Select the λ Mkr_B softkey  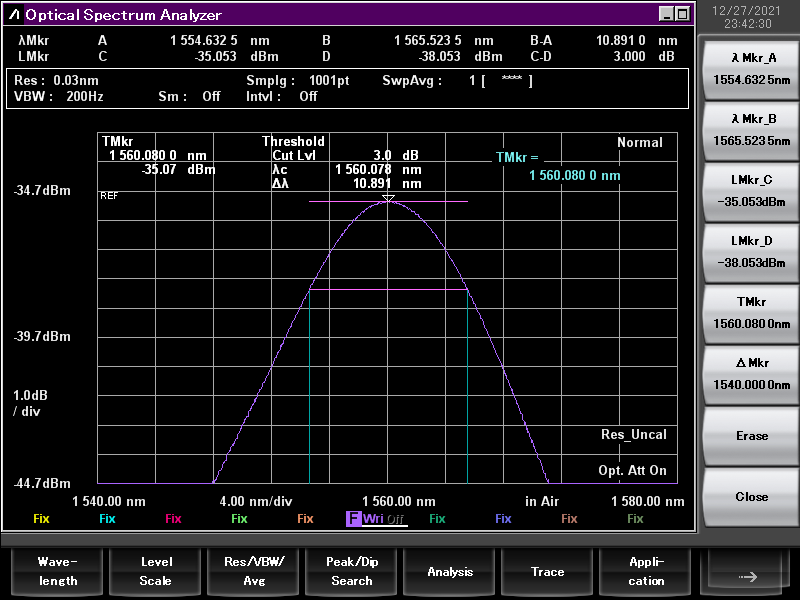pyautogui.click(x=752, y=130)
